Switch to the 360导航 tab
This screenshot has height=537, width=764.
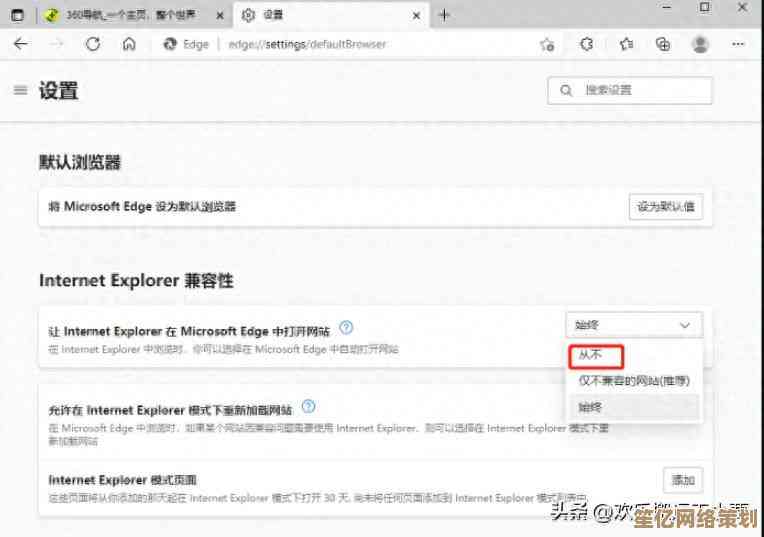130,15
